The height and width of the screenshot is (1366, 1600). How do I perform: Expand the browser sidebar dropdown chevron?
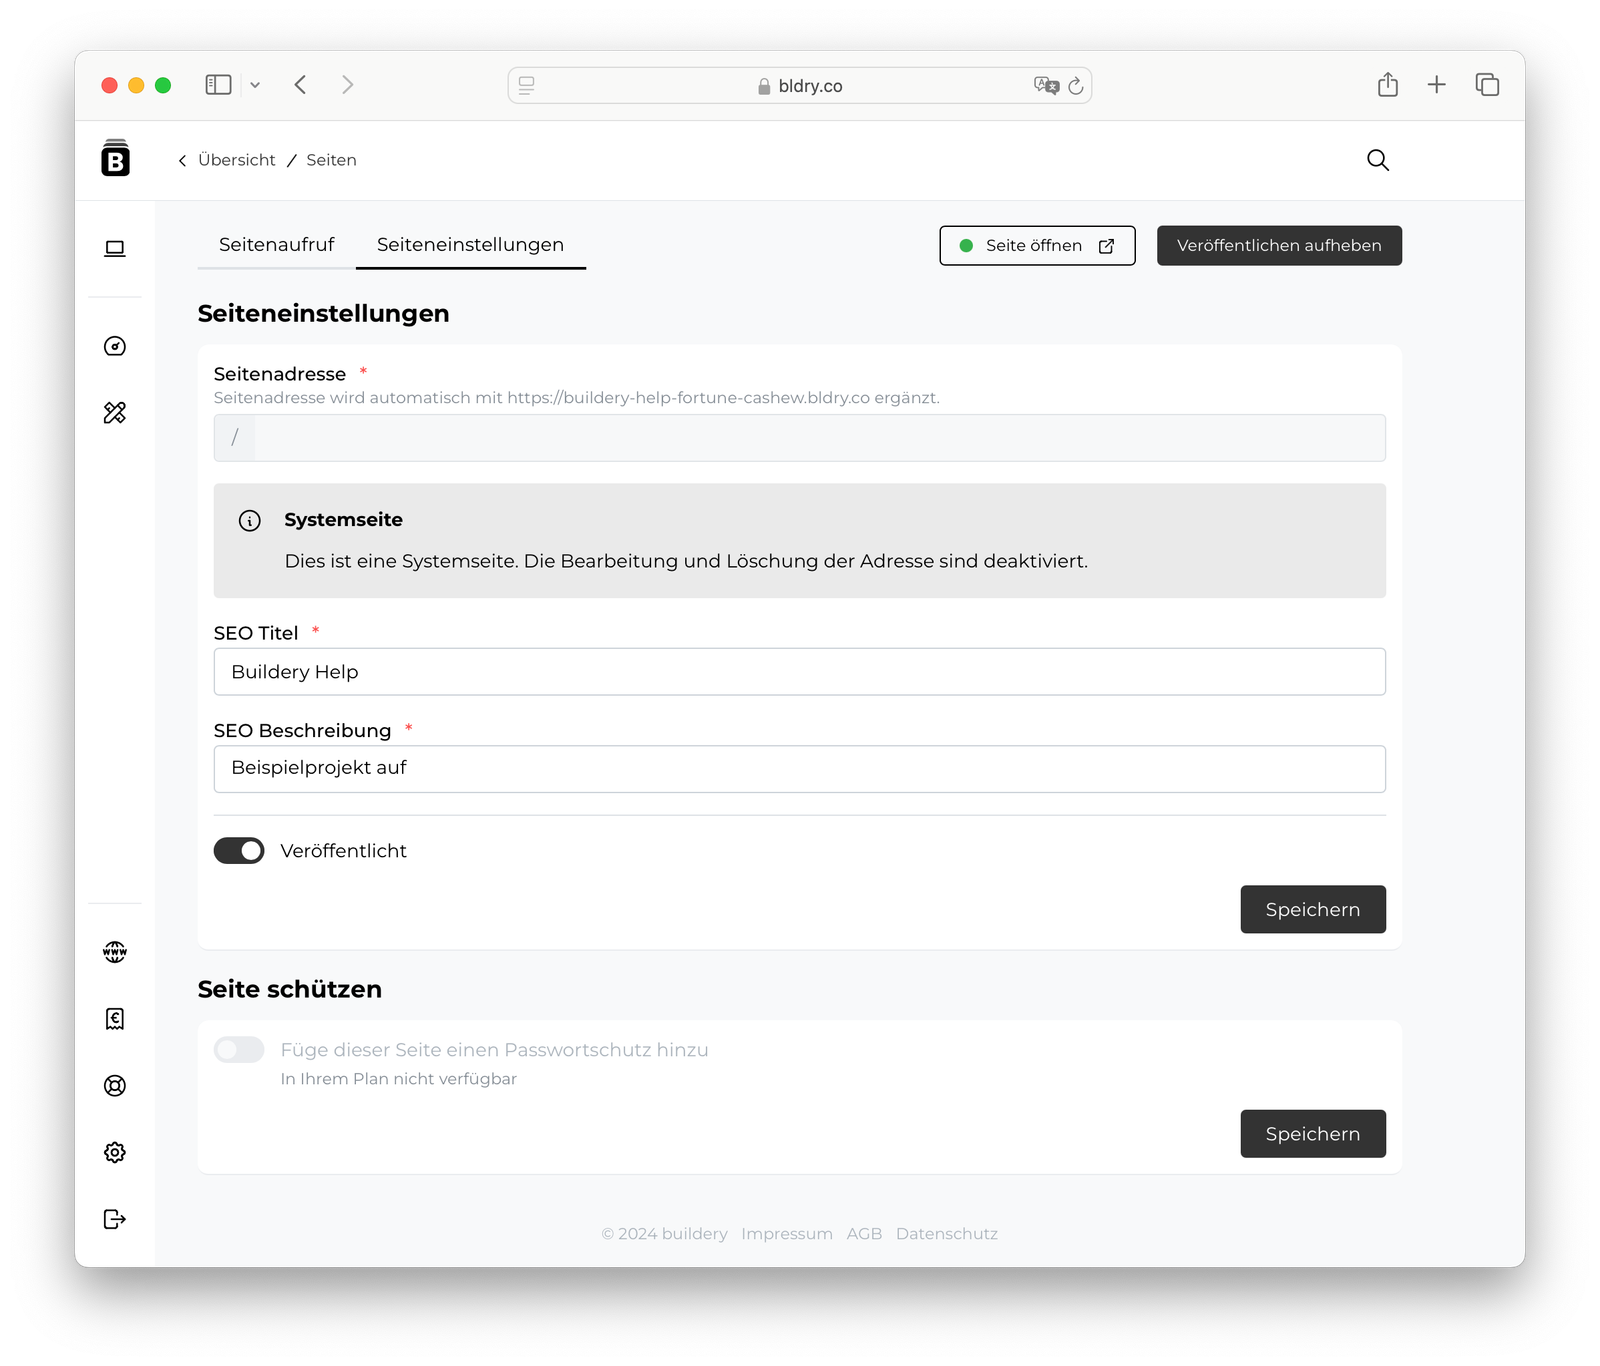click(x=255, y=85)
